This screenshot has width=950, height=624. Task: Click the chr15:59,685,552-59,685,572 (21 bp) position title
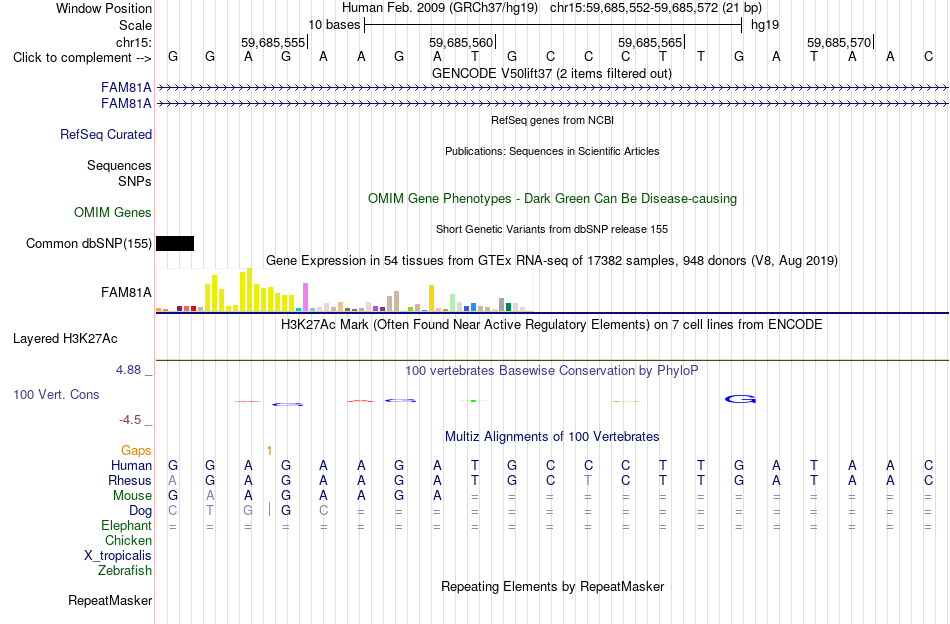tap(656, 8)
